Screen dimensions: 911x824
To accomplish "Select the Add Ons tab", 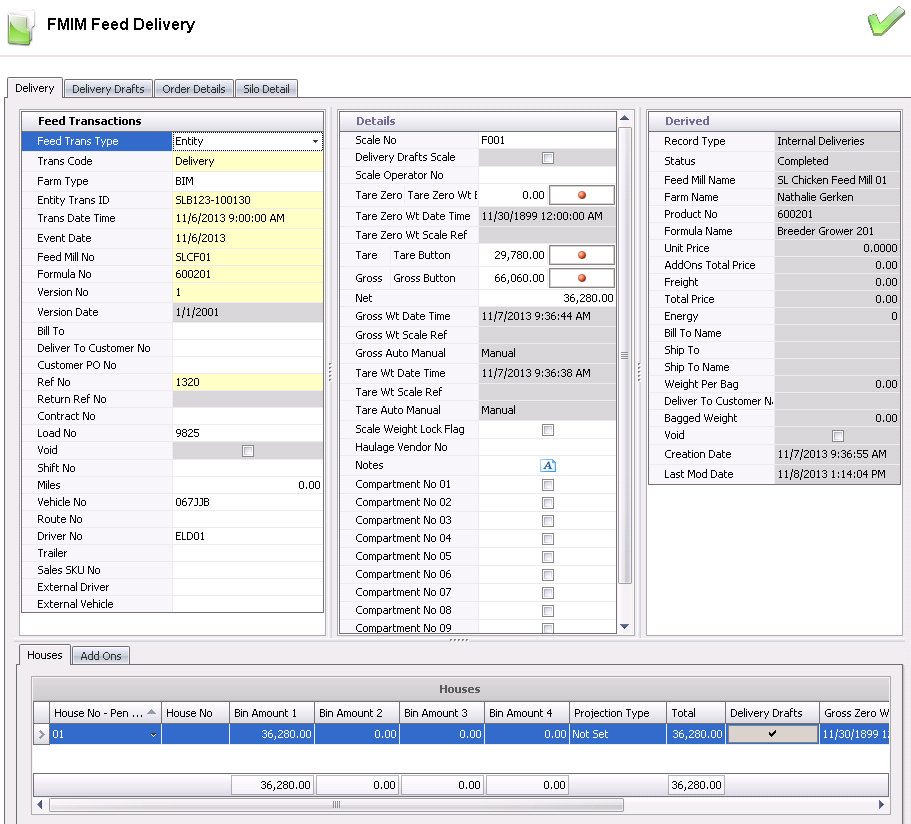I will [x=100, y=655].
